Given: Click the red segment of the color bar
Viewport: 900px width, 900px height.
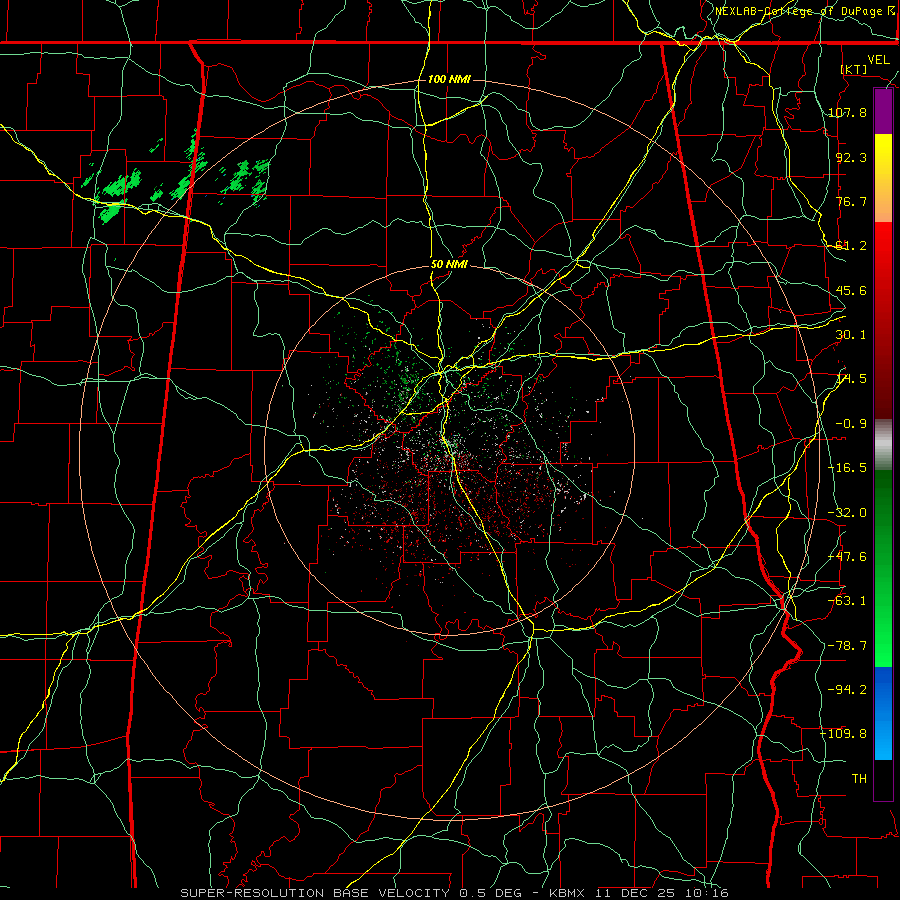Looking at the screenshot, I should pyautogui.click(x=883, y=320).
